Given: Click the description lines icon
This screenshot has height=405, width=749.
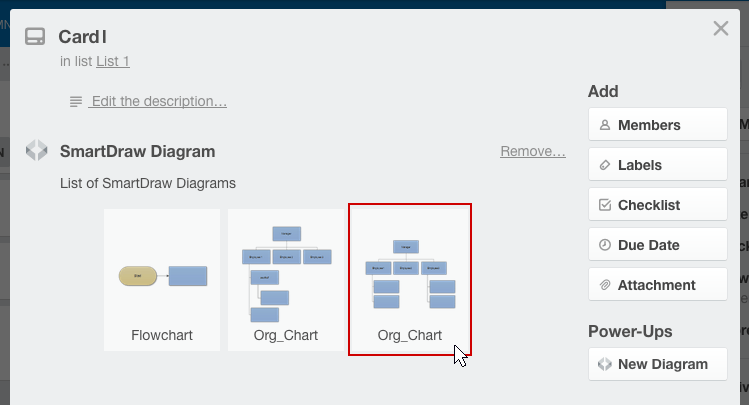Looking at the screenshot, I should click(x=76, y=102).
